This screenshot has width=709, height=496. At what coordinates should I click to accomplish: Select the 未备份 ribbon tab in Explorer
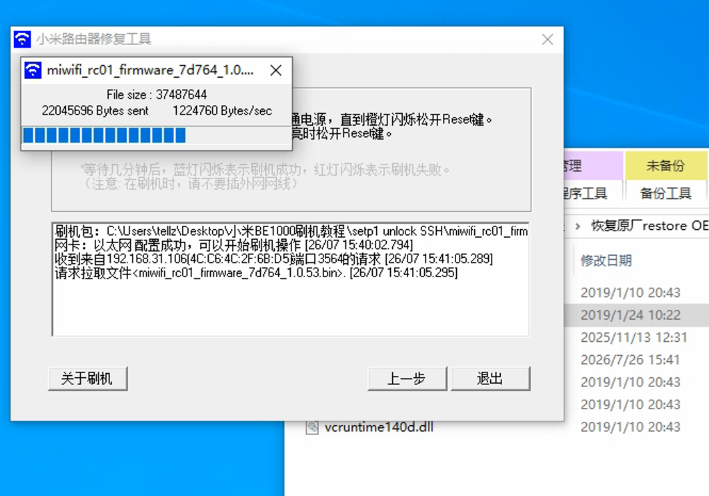(x=665, y=165)
